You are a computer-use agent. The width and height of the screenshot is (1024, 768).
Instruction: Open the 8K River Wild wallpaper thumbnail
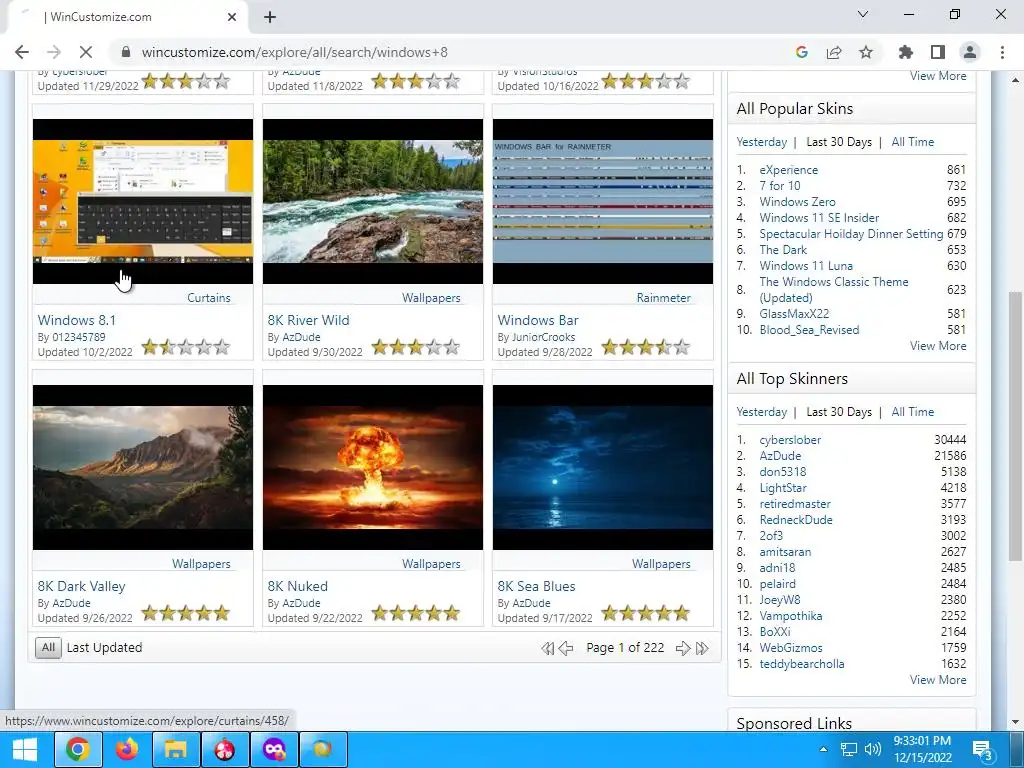(x=373, y=201)
